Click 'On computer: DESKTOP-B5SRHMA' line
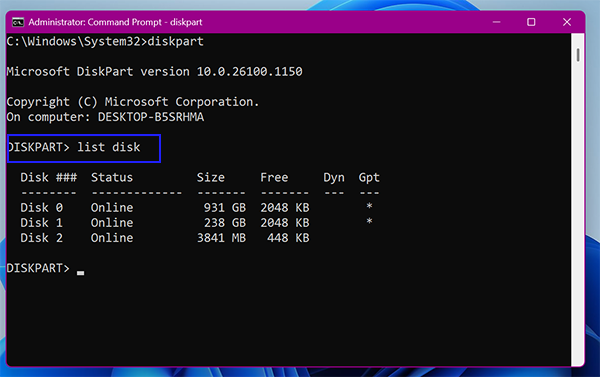The height and width of the screenshot is (377, 600). [x=105, y=117]
